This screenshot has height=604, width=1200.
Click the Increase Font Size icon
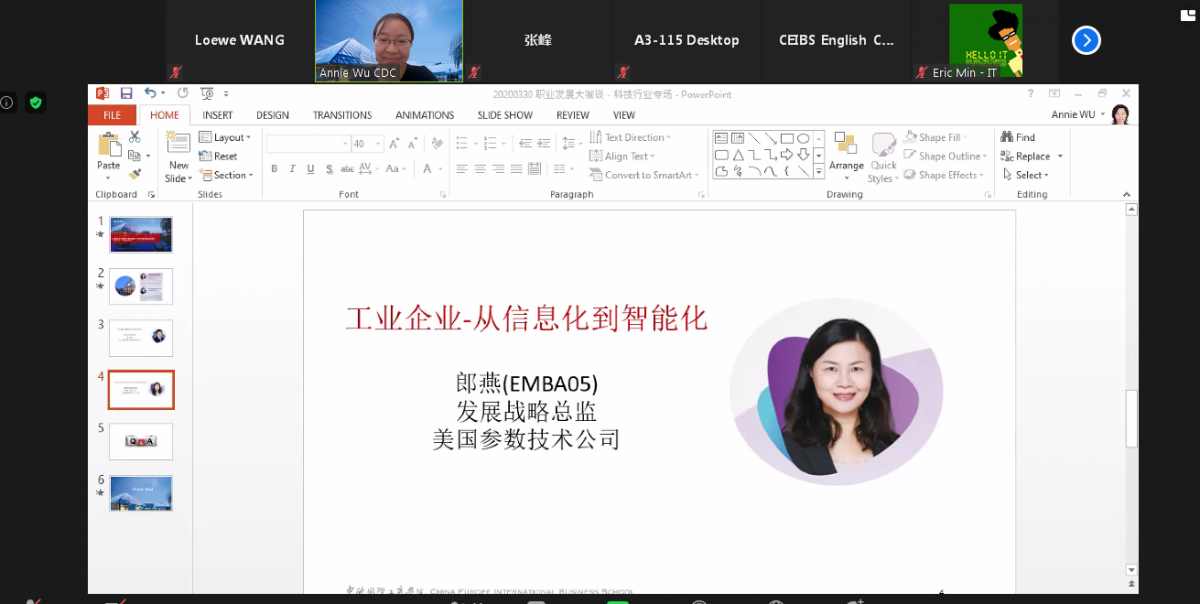tap(394, 143)
